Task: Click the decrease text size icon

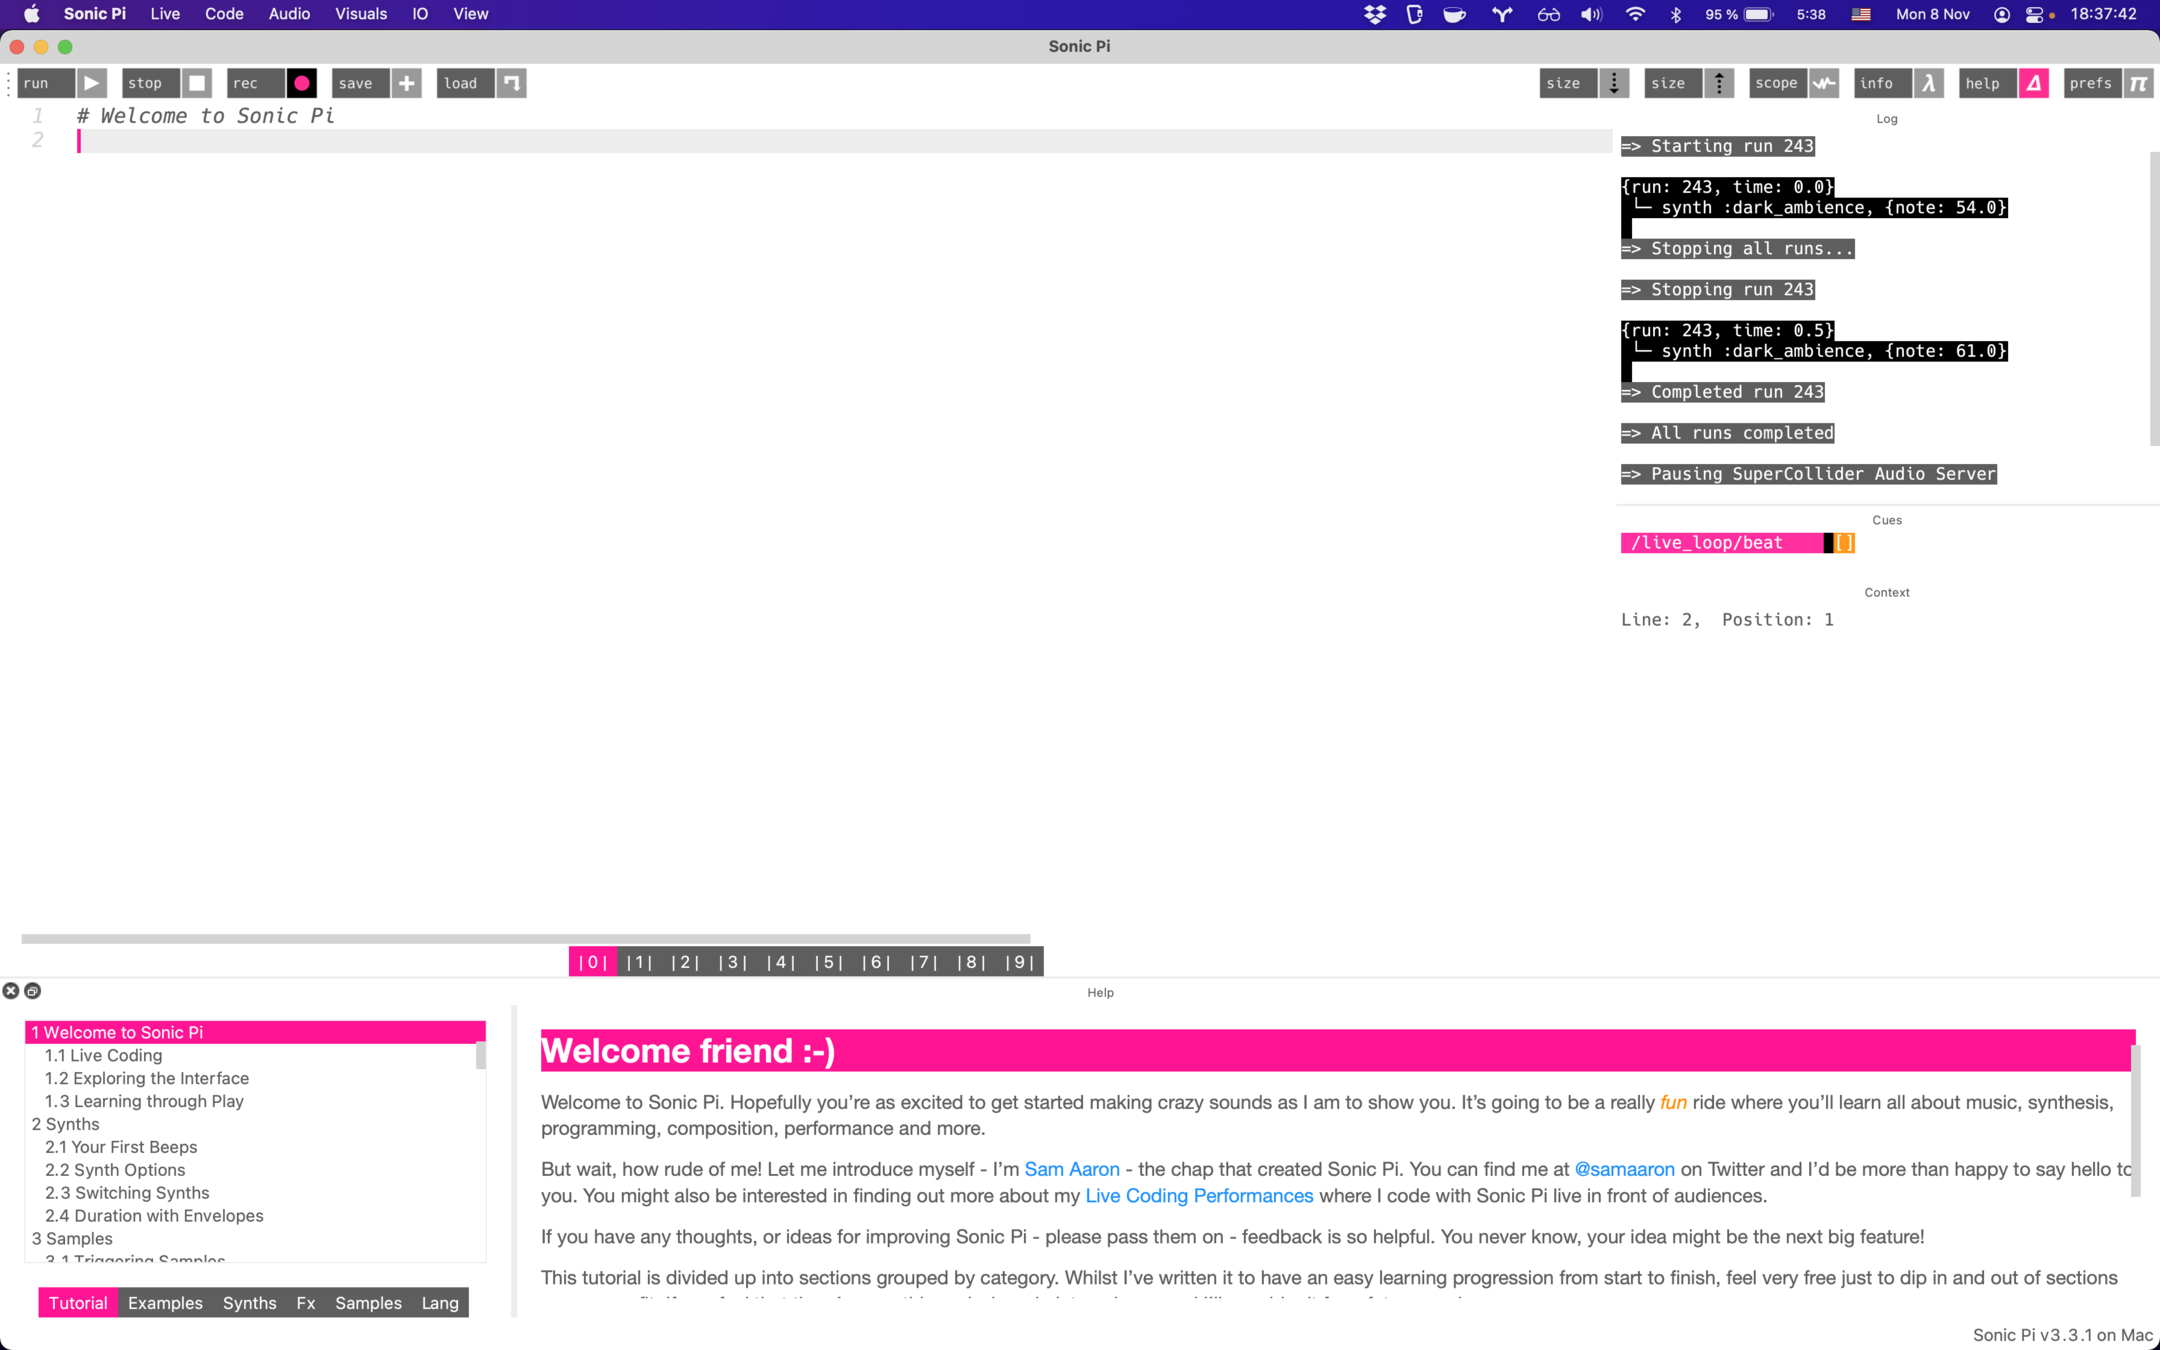Action: click(x=1614, y=83)
